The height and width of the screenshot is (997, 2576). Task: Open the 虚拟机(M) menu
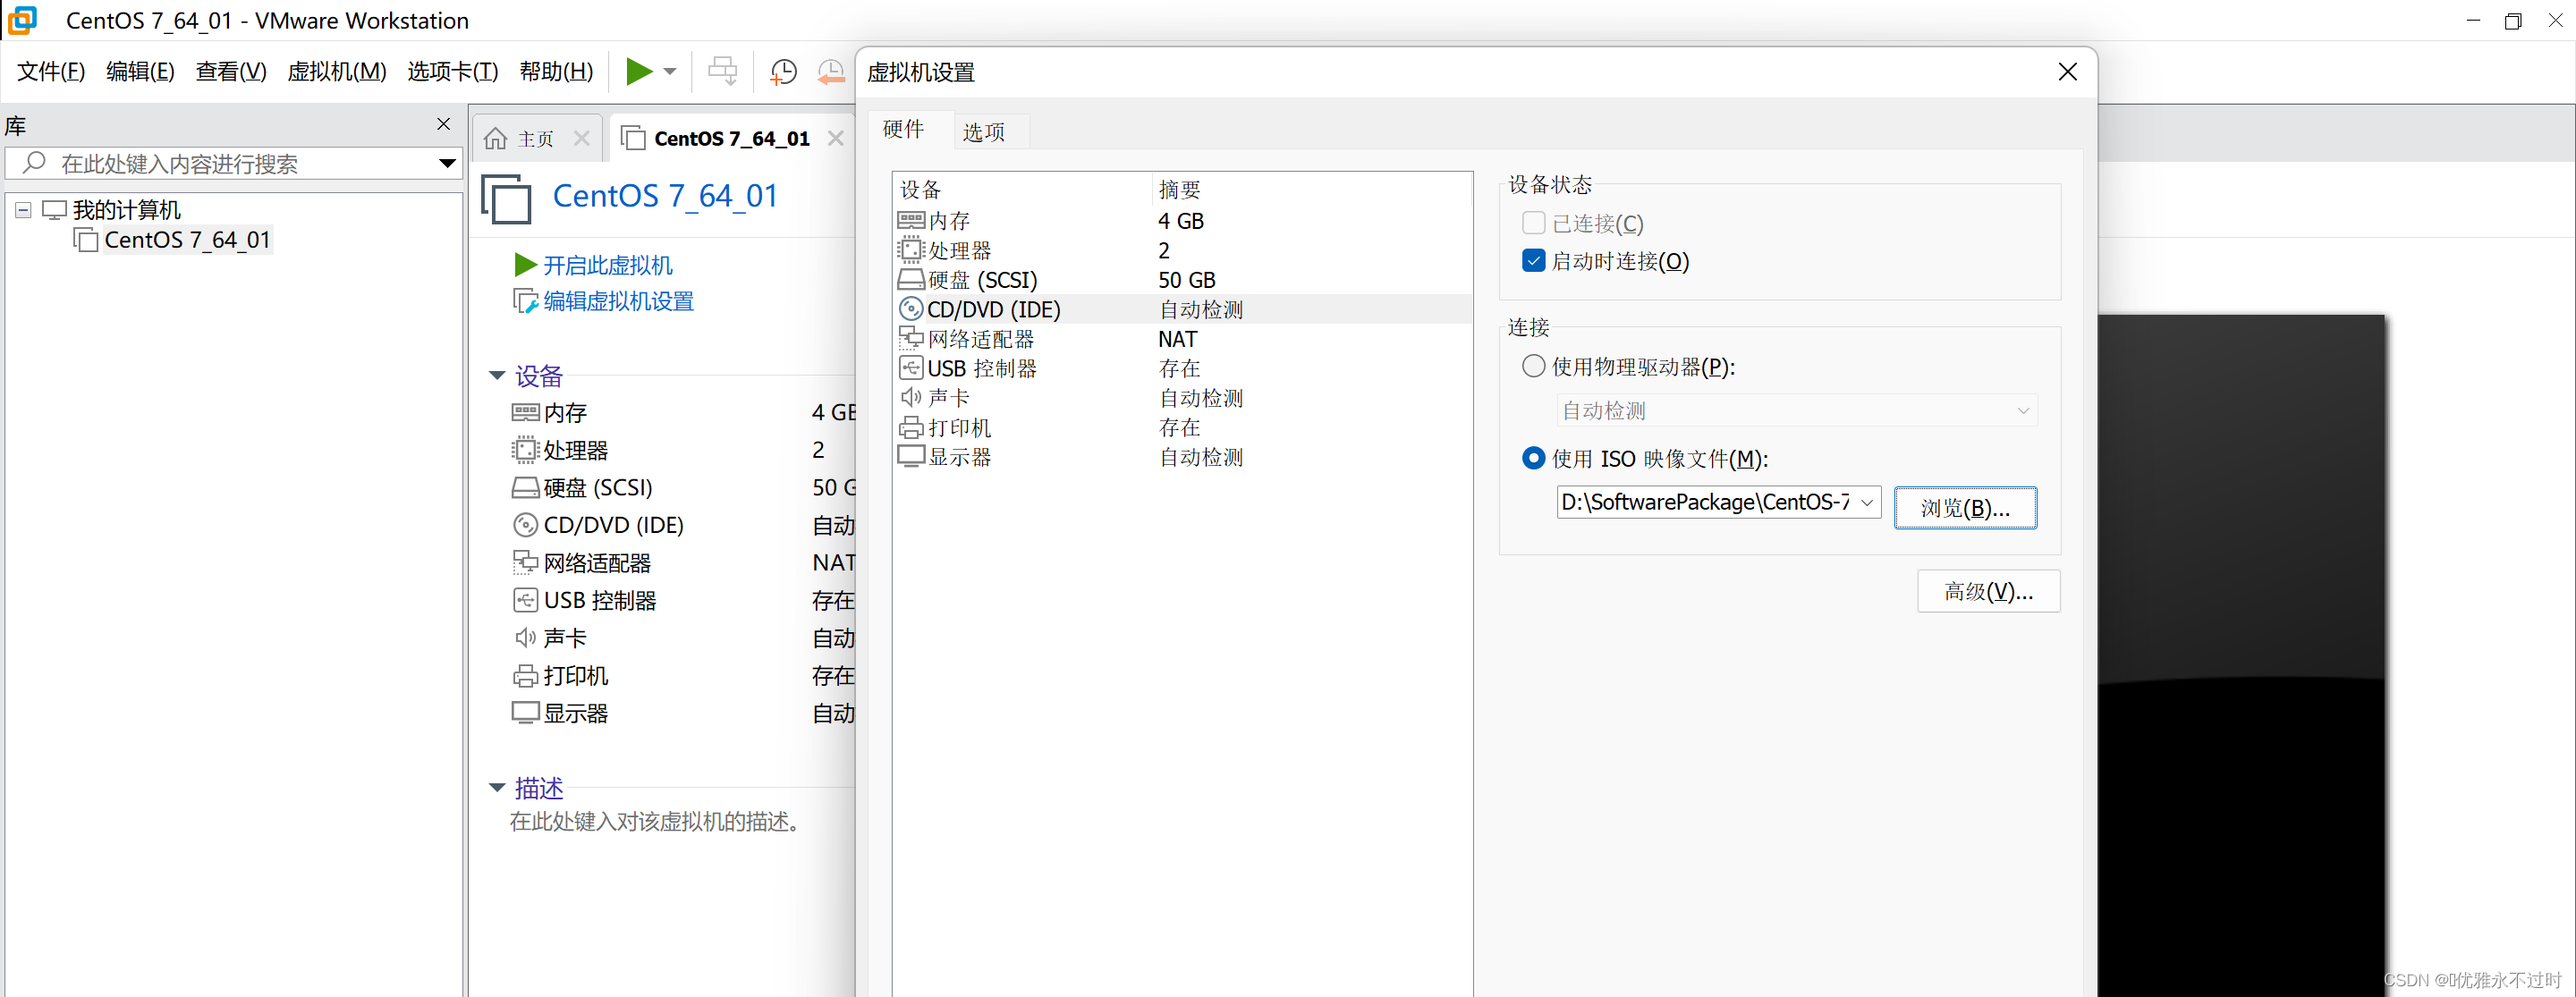pos(336,71)
